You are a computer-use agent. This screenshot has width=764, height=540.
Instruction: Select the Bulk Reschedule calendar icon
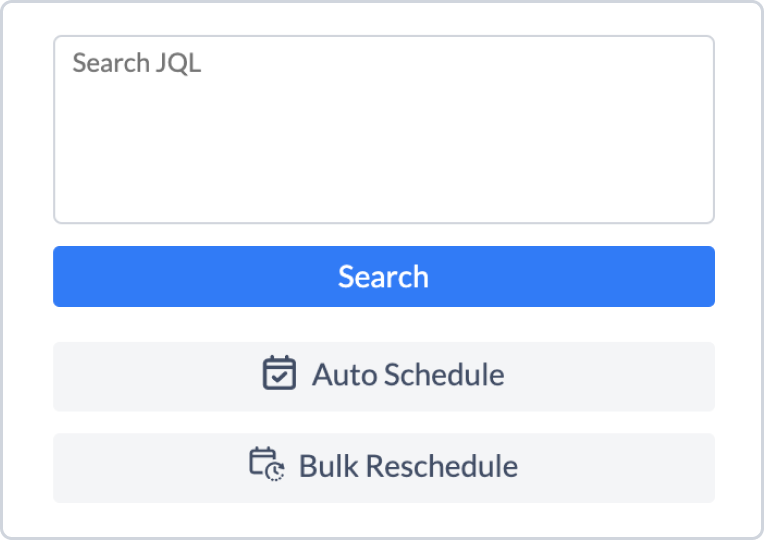[266, 465]
